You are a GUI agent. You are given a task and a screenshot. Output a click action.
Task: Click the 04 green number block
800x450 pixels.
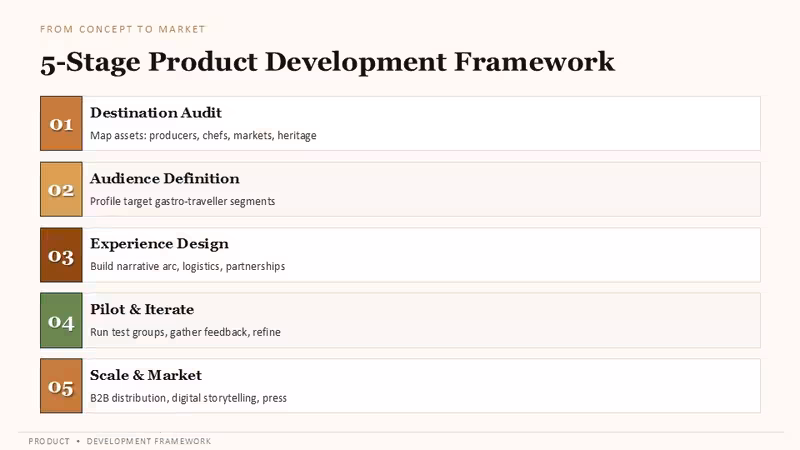point(61,320)
